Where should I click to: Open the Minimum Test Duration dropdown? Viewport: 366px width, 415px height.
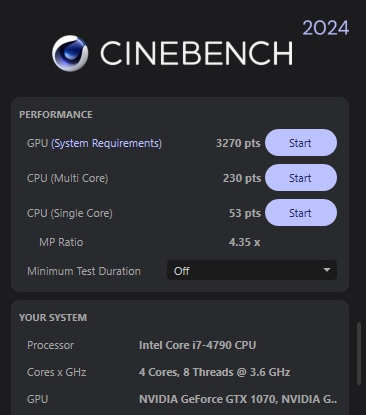[x=252, y=270]
